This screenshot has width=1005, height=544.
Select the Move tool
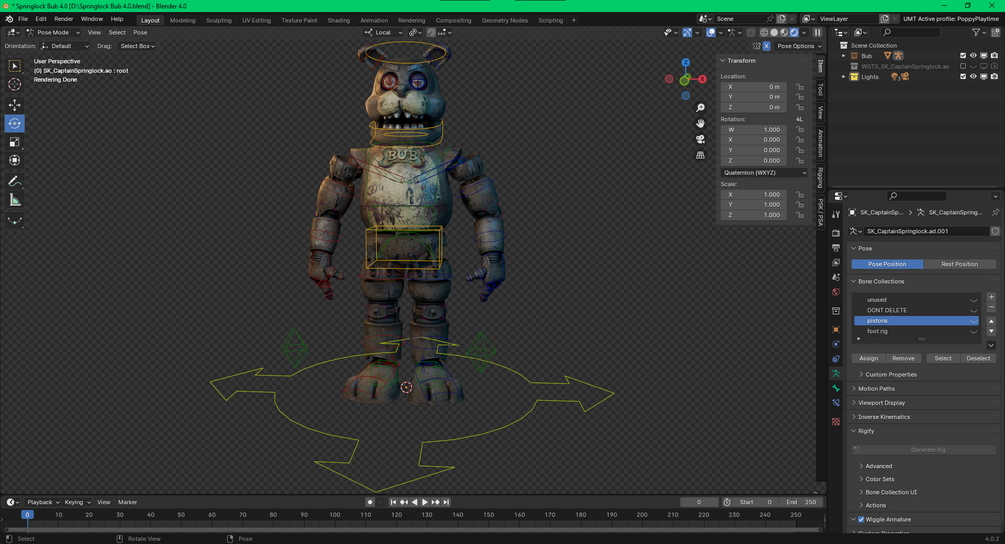pos(14,104)
